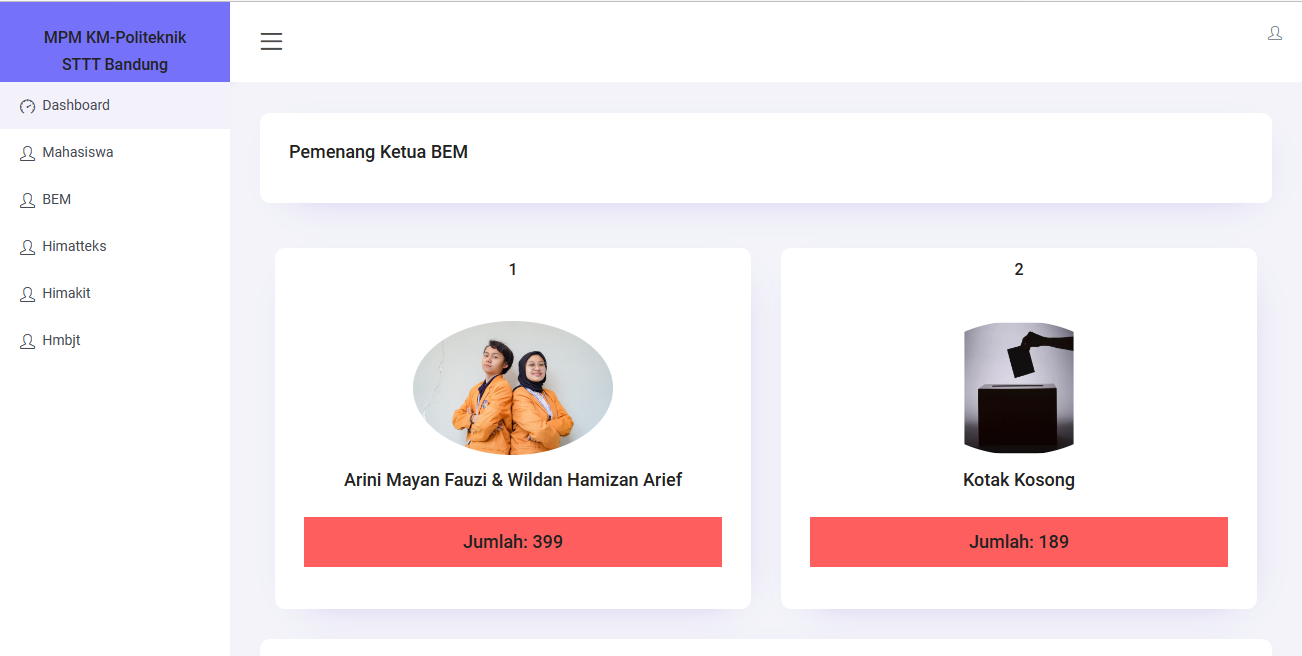Viewport: 1302px width, 656px height.
Task: Click the Mahasiswa person icon
Action: [28, 153]
